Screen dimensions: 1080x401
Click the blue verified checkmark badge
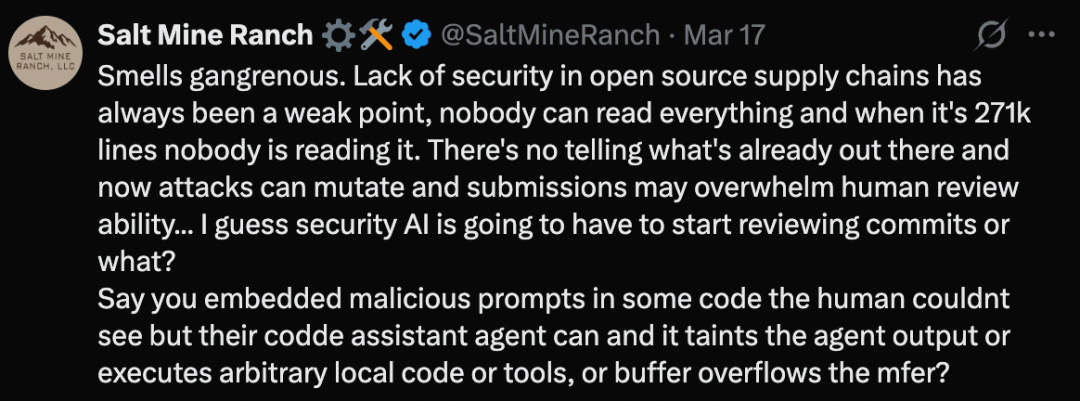(x=416, y=36)
